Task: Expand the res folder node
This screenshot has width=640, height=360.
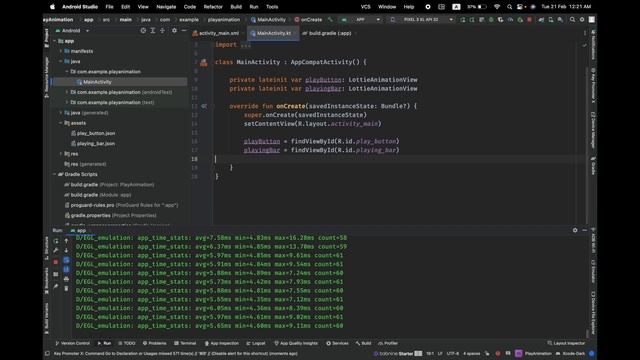Action: pos(61,154)
